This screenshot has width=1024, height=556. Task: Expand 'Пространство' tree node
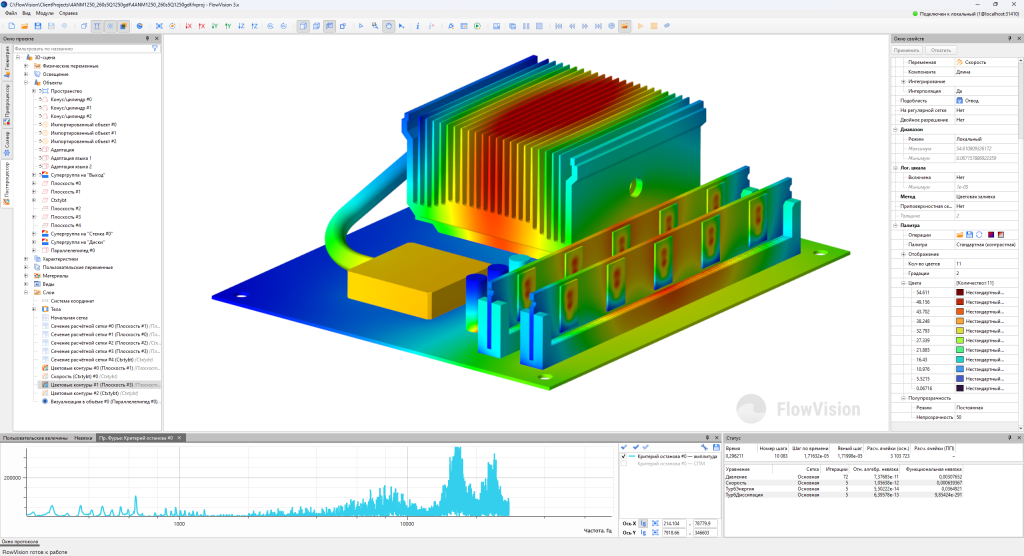coord(35,91)
